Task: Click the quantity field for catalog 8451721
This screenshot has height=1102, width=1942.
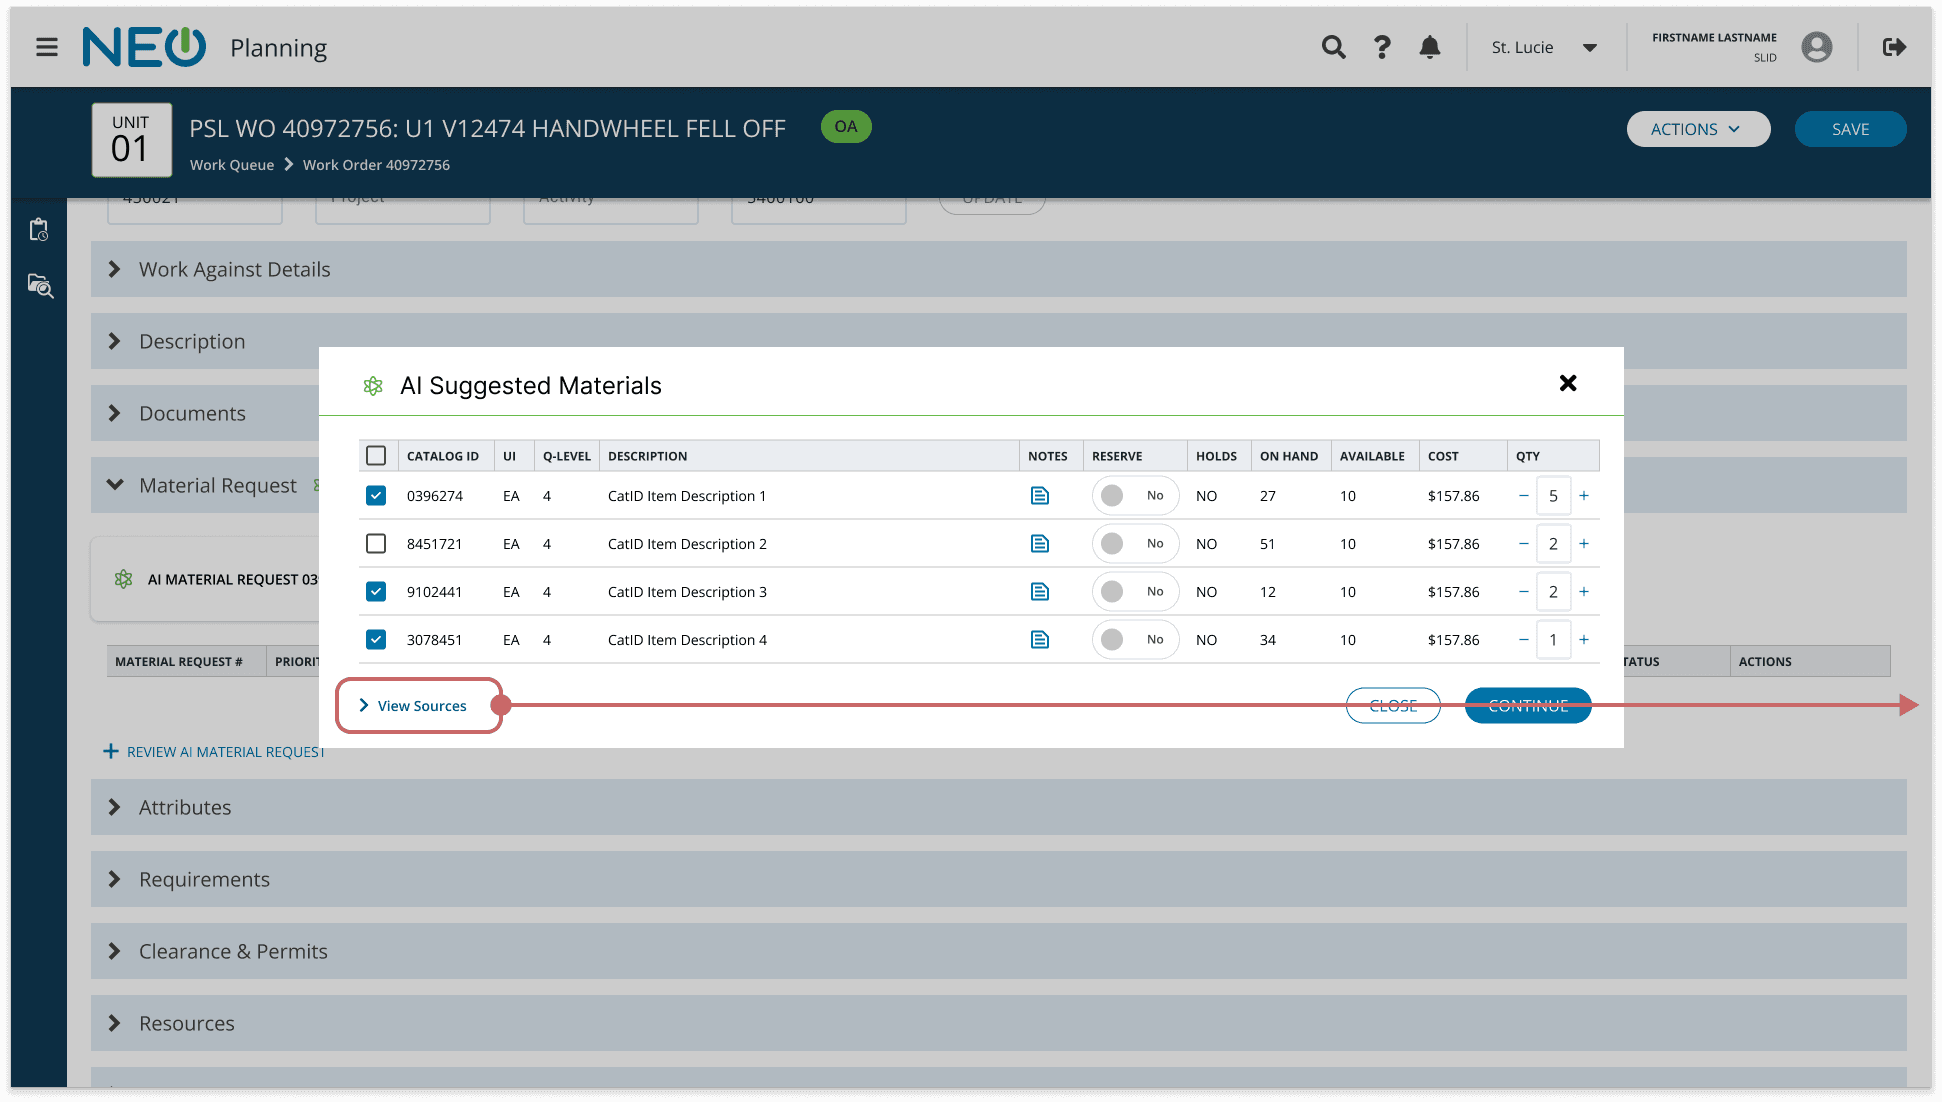Action: [1553, 544]
